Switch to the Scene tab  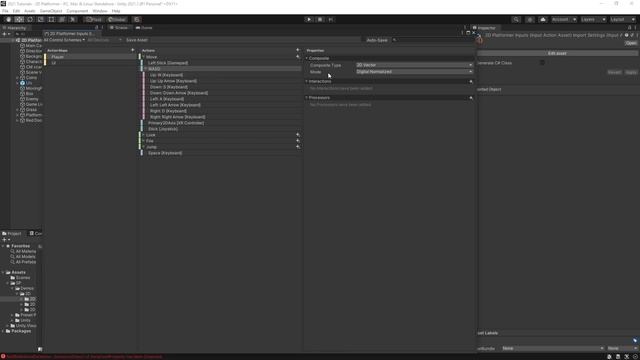[x=119, y=28]
